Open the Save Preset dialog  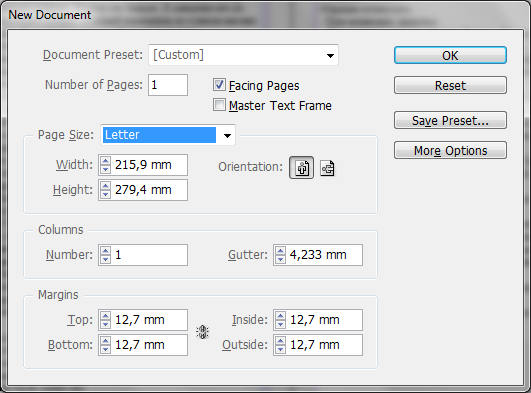pyautogui.click(x=450, y=120)
